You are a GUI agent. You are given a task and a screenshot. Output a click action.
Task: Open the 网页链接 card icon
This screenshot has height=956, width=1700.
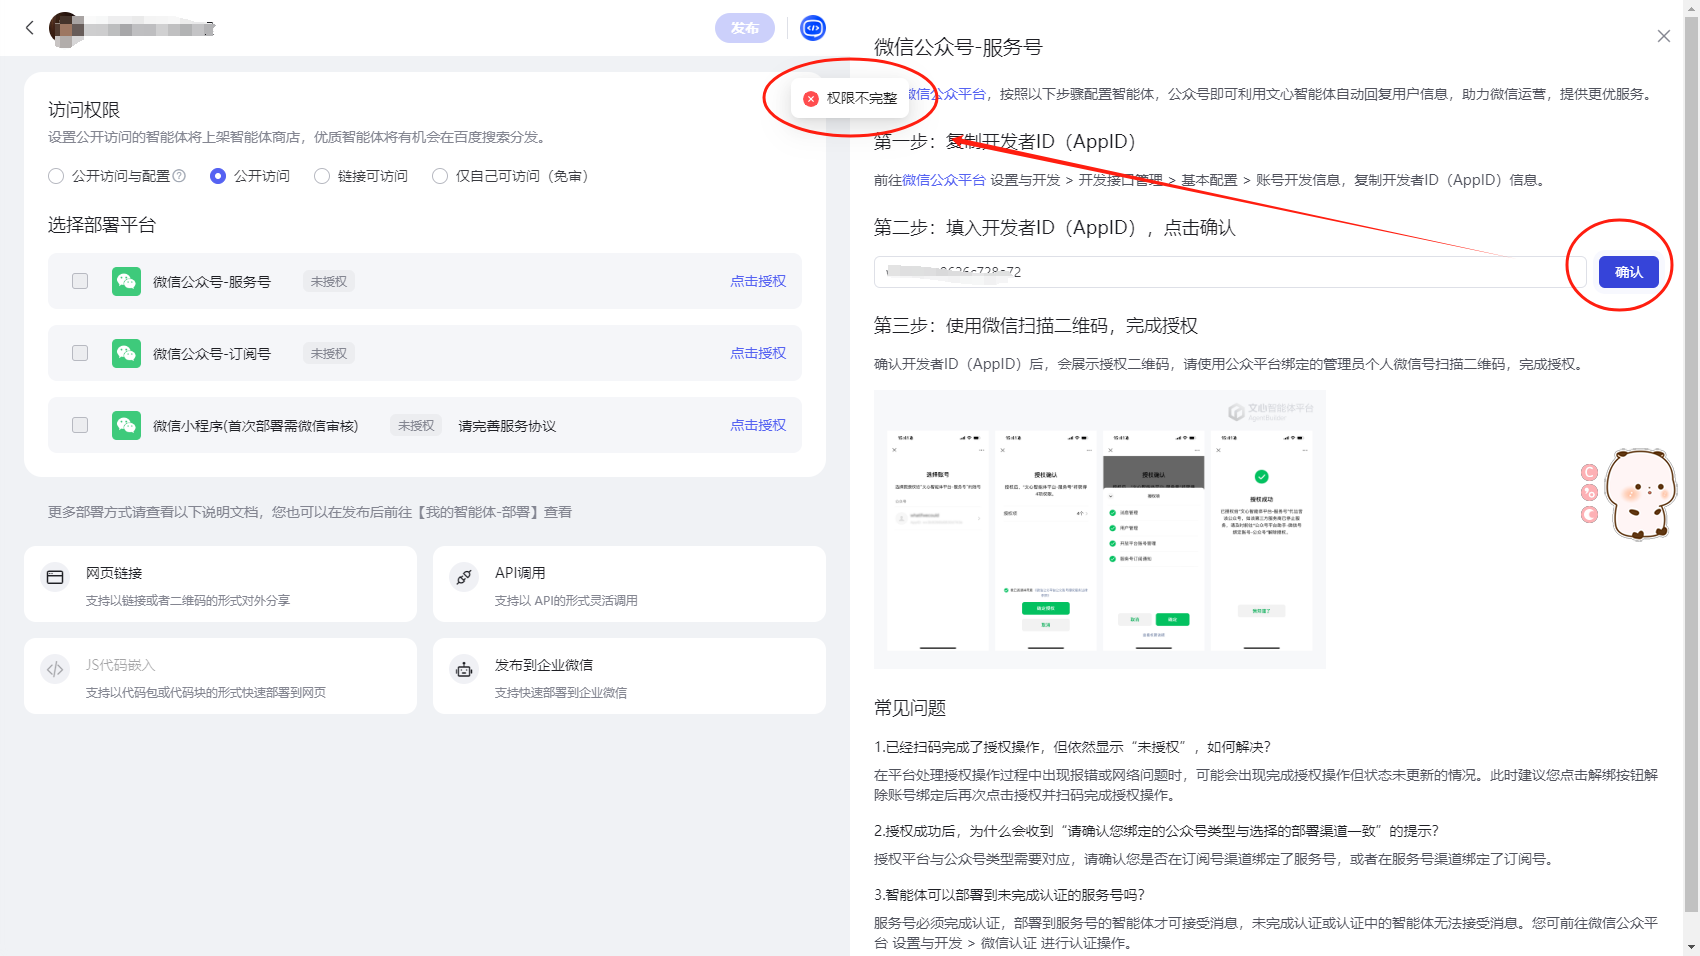tap(55, 577)
